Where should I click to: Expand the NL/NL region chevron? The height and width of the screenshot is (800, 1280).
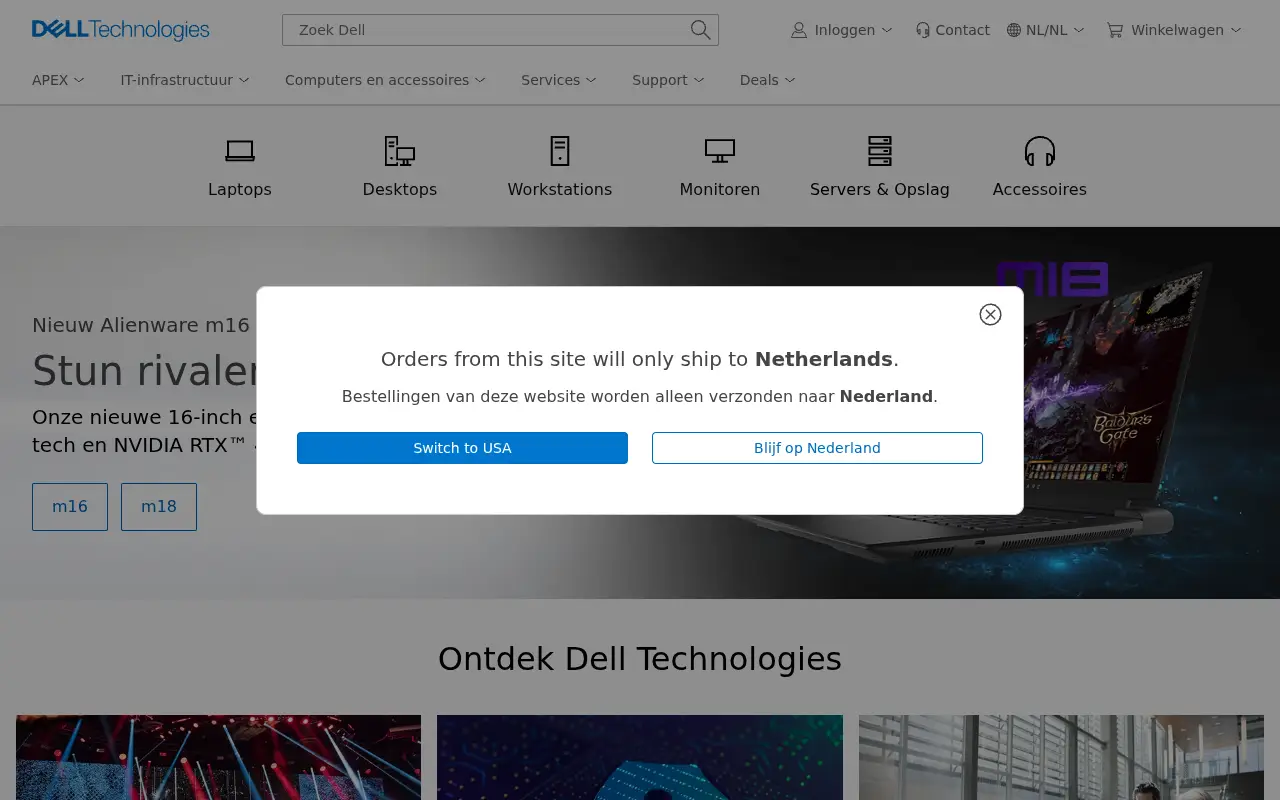coord(1079,30)
